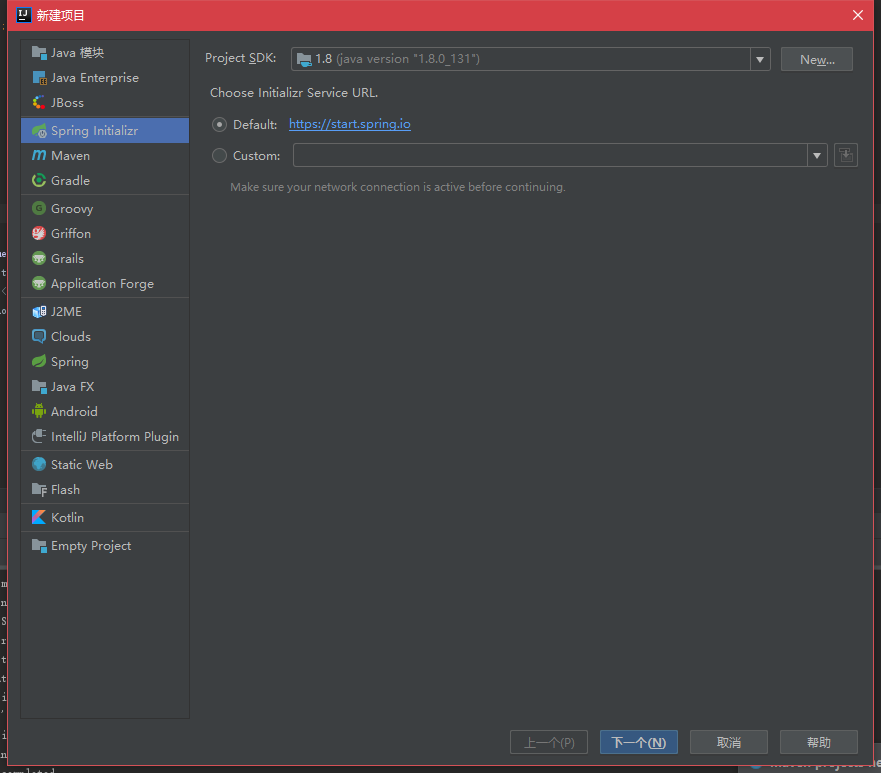Click inside the Custom URL input field
The height and width of the screenshot is (773, 881).
pos(550,156)
